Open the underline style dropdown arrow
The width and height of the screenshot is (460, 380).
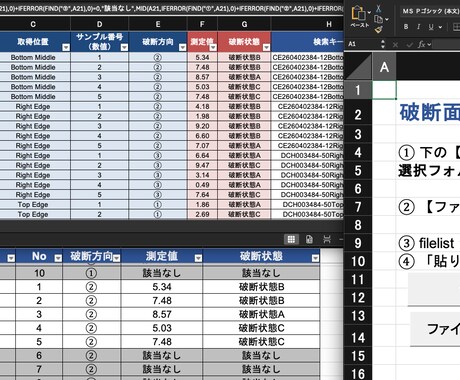point(440,27)
